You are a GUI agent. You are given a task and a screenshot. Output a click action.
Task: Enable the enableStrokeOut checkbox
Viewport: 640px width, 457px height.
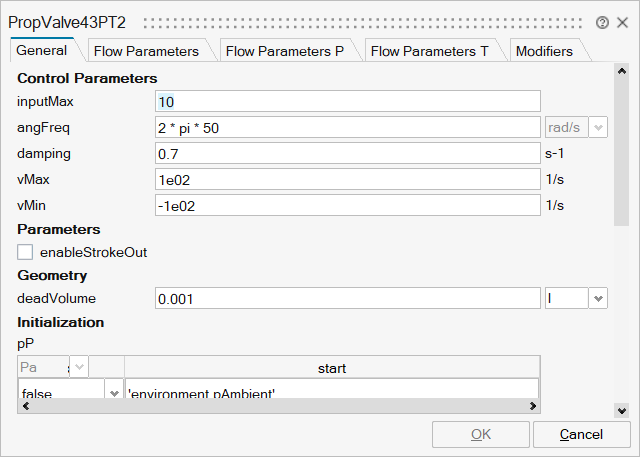(x=25, y=252)
